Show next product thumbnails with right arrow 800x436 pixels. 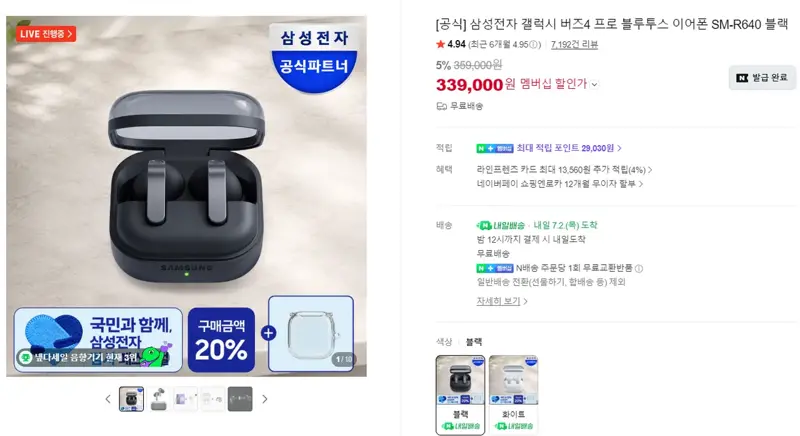coord(265,399)
